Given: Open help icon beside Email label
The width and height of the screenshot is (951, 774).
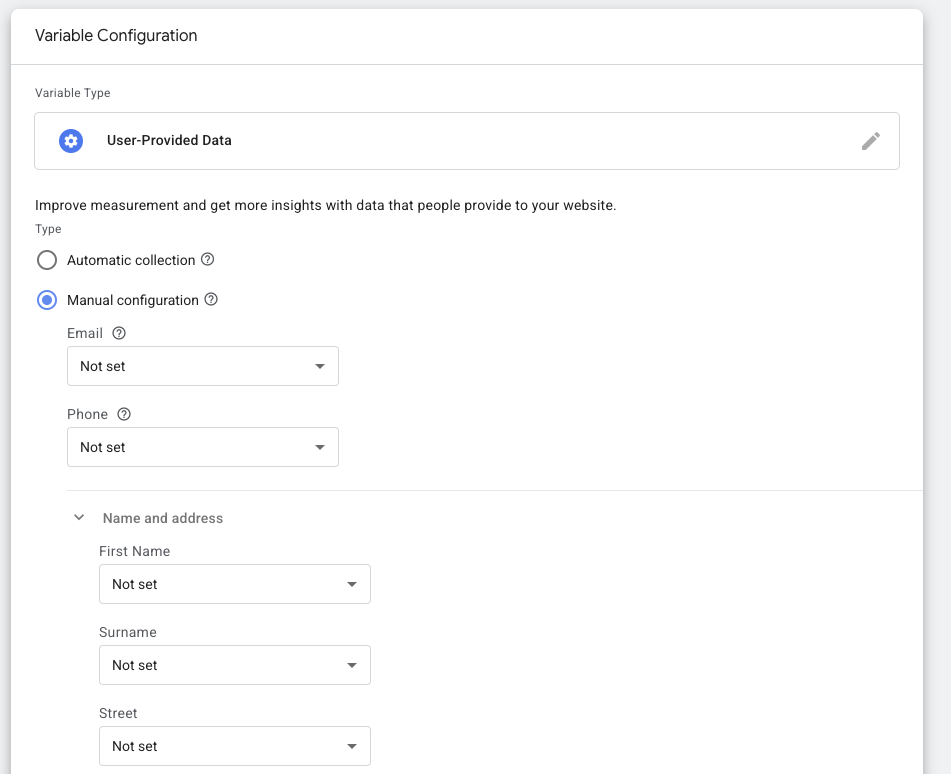Looking at the screenshot, I should [x=119, y=333].
